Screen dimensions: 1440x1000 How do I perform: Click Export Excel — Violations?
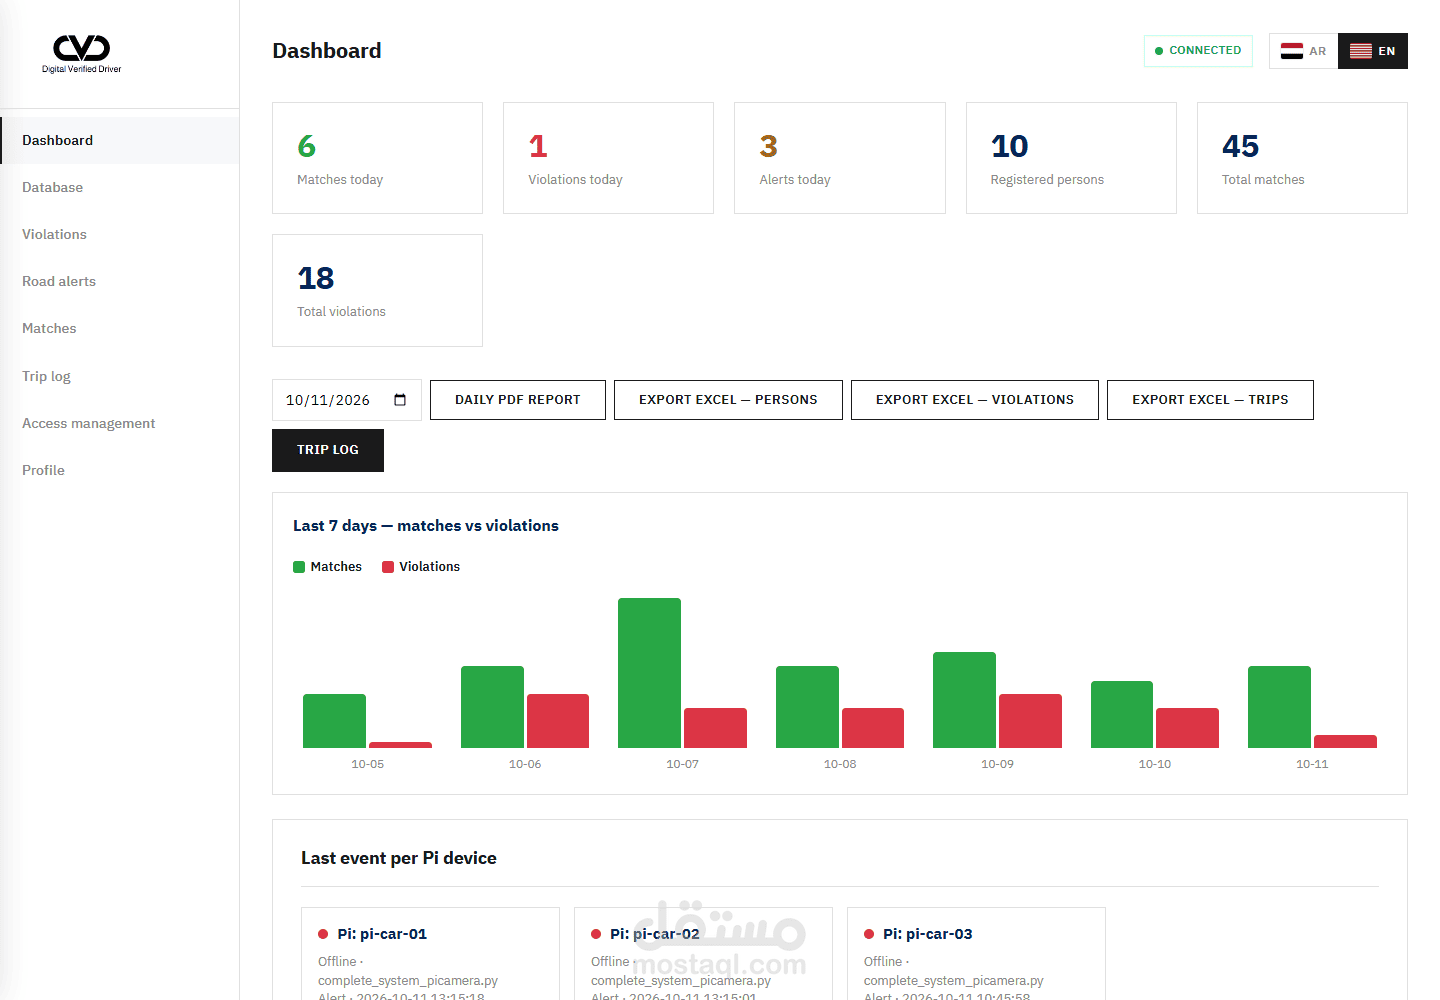pyautogui.click(x=975, y=400)
